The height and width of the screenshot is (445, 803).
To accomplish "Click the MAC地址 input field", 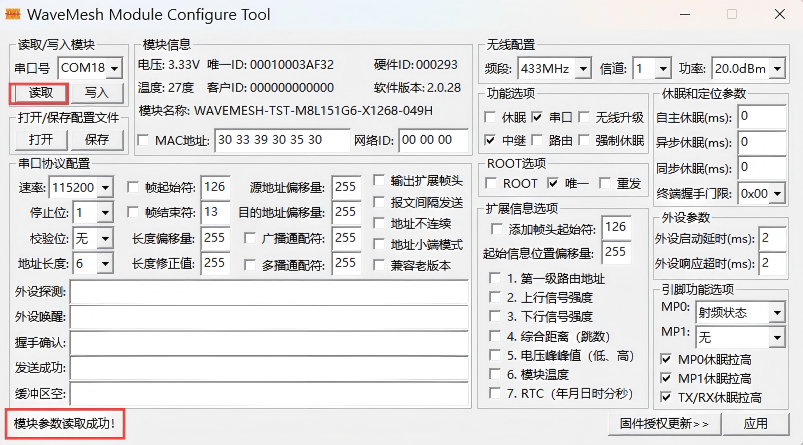I will 282,140.
